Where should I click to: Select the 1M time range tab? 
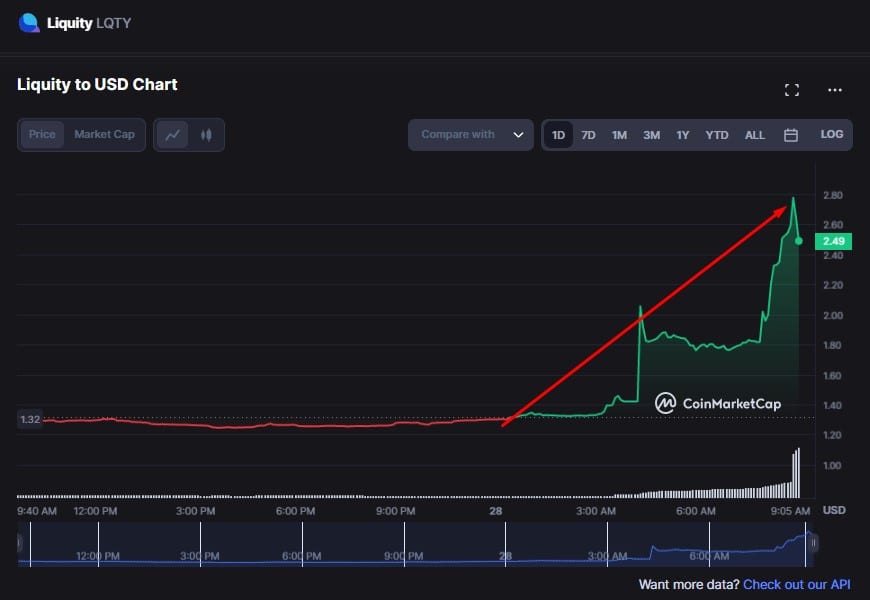point(619,135)
